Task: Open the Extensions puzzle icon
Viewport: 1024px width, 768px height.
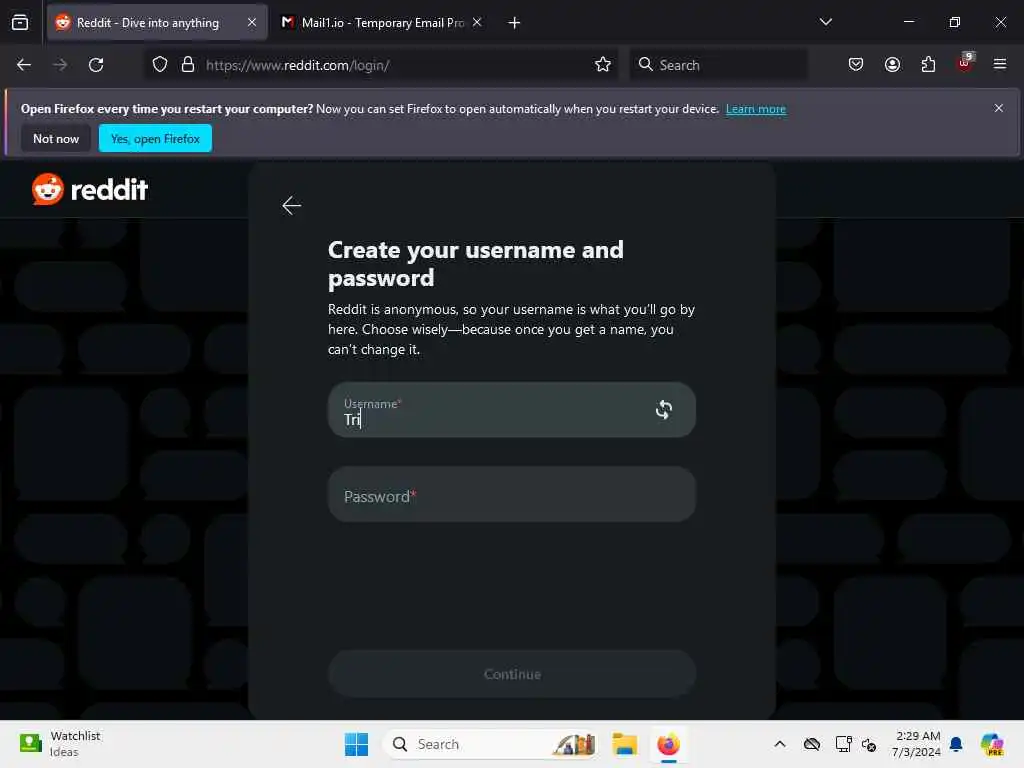Action: (x=928, y=65)
